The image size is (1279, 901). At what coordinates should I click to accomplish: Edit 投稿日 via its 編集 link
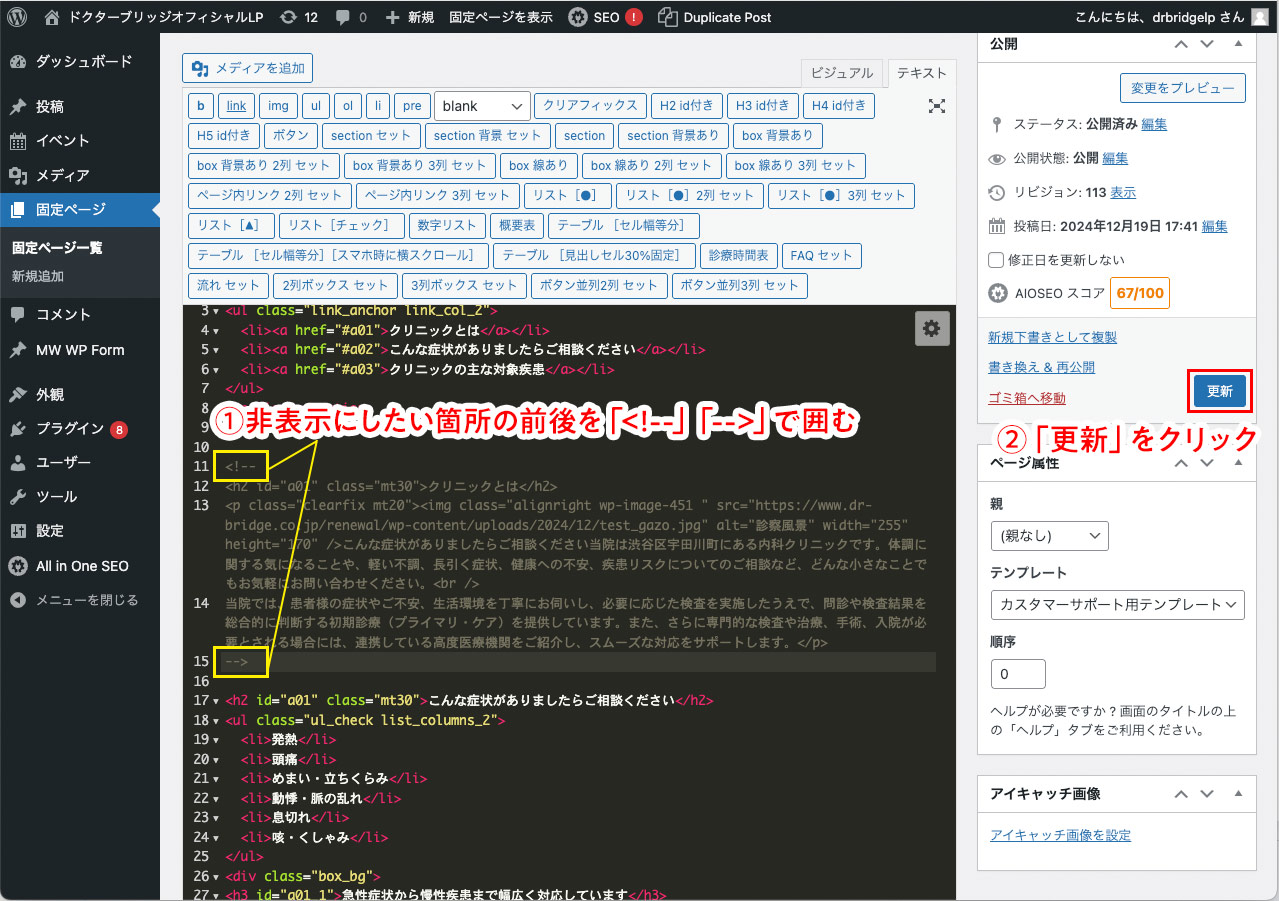coord(1214,226)
